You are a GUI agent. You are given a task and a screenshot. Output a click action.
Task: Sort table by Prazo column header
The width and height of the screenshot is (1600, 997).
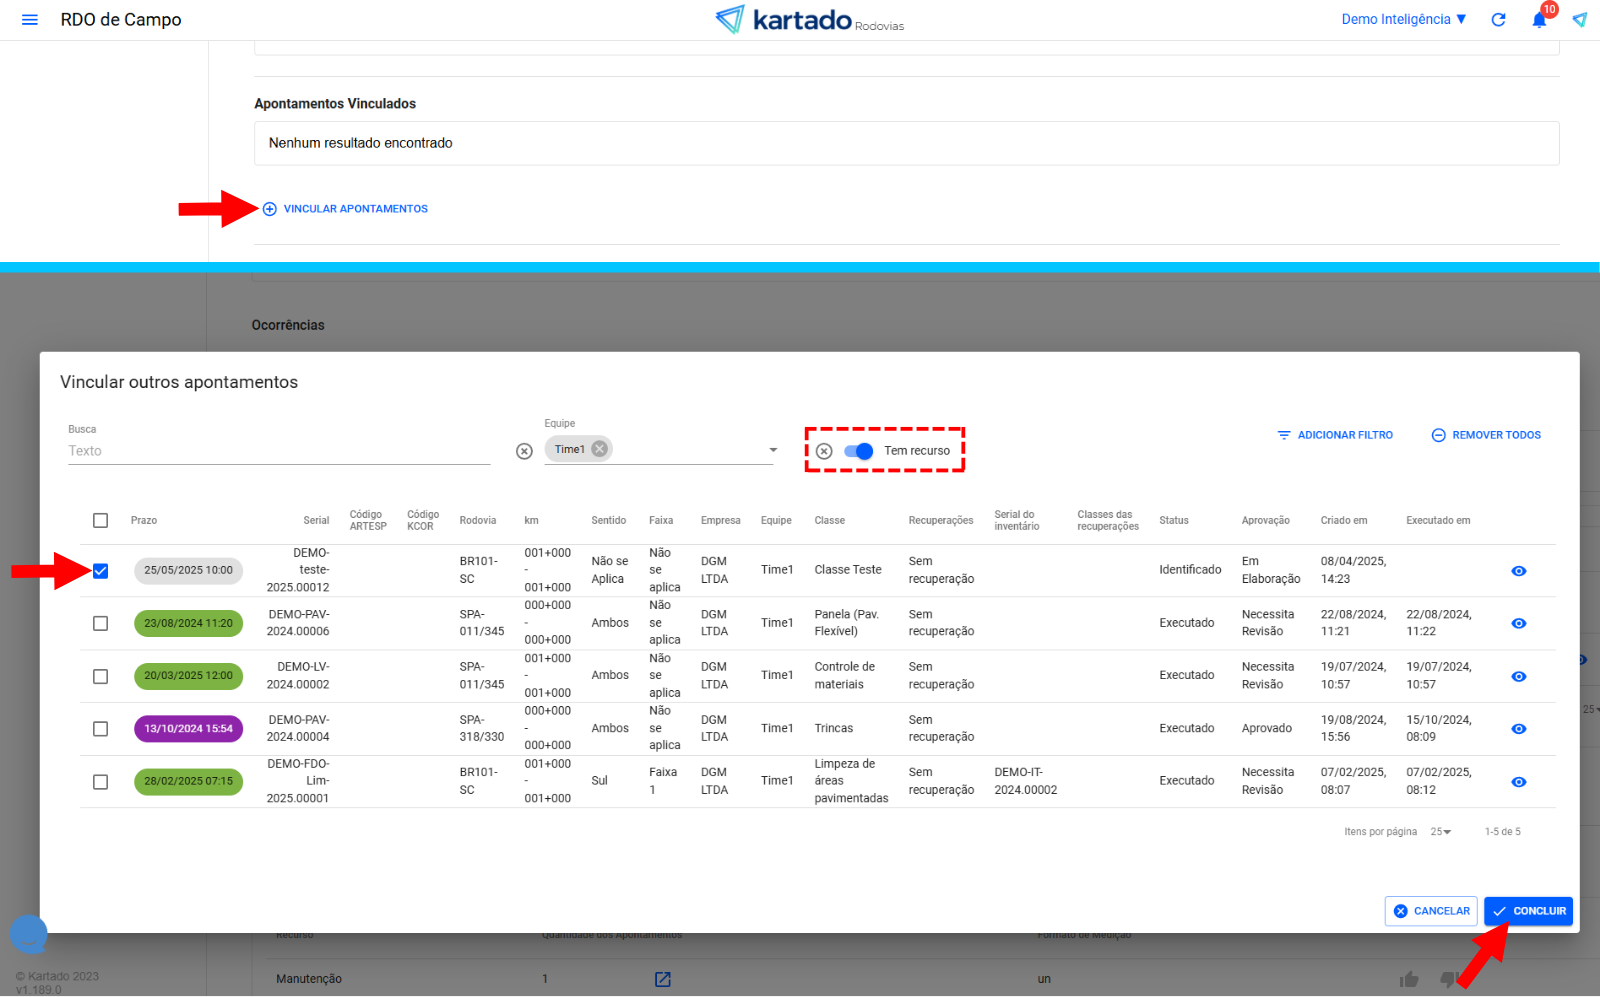[144, 521]
